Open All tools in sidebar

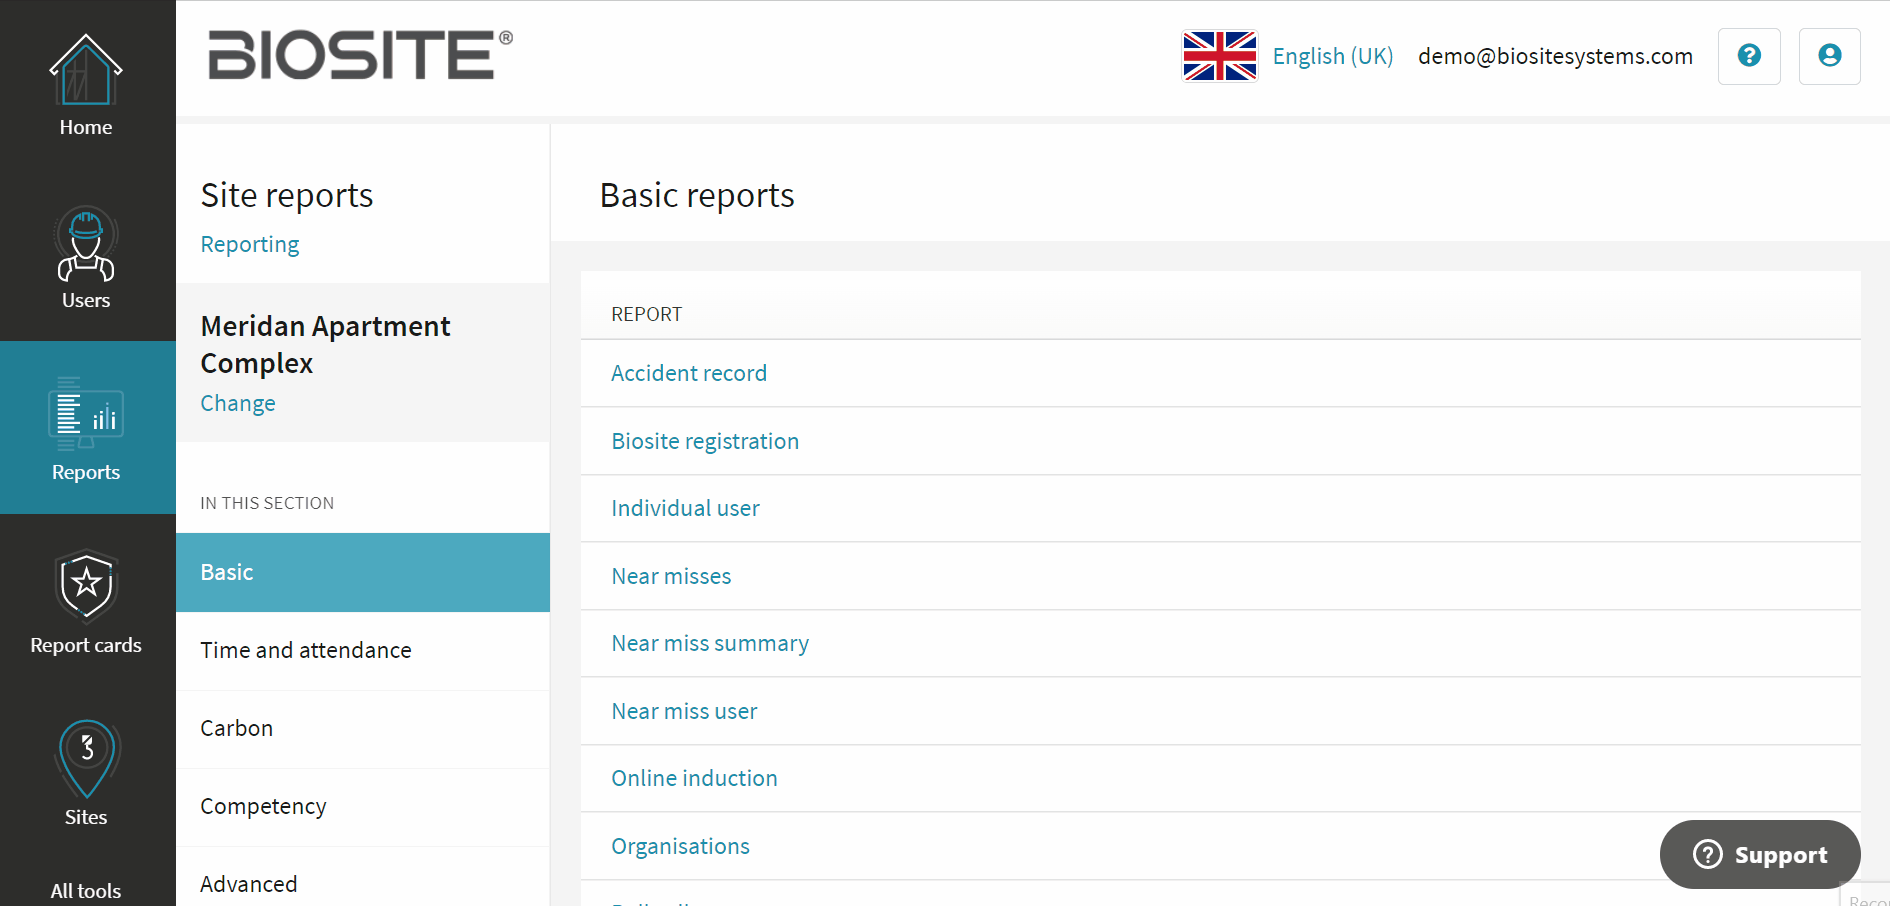coord(86,891)
